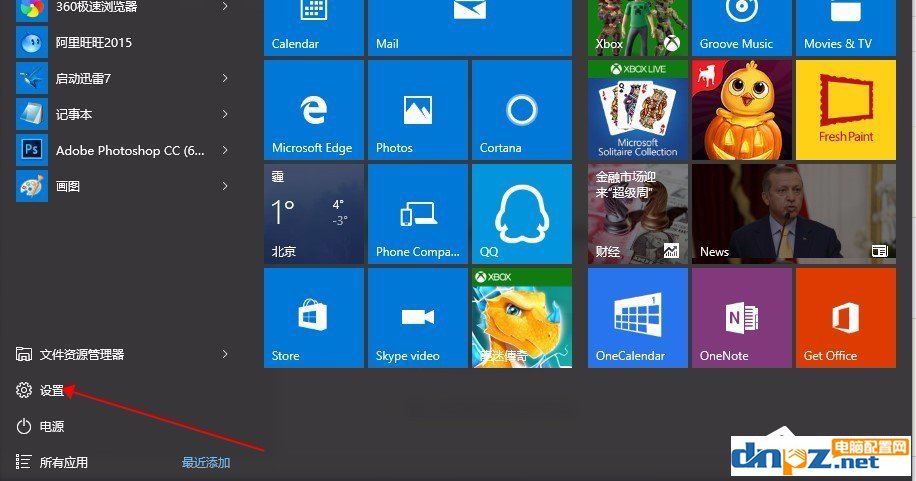Expand the 启动迅雷7 jump list arrow
The width and height of the screenshot is (916, 481).
point(225,78)
